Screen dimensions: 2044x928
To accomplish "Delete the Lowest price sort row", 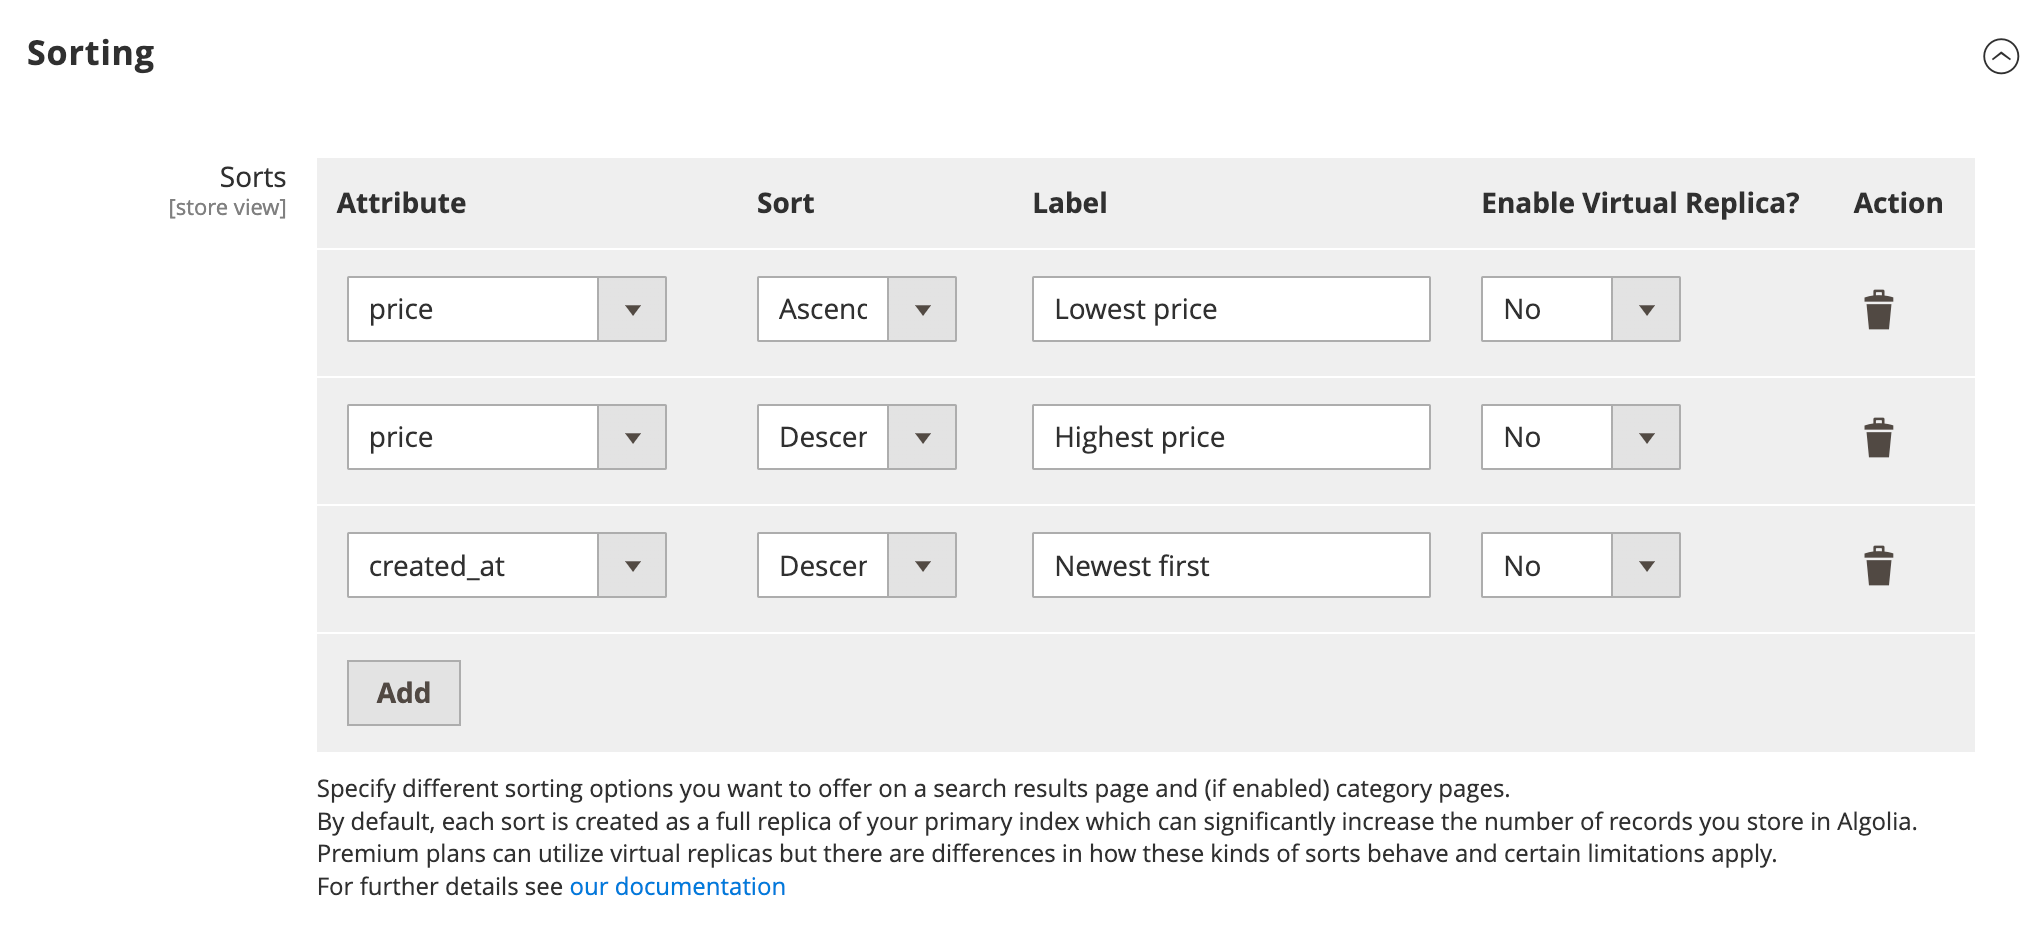I will [1878, 310].
